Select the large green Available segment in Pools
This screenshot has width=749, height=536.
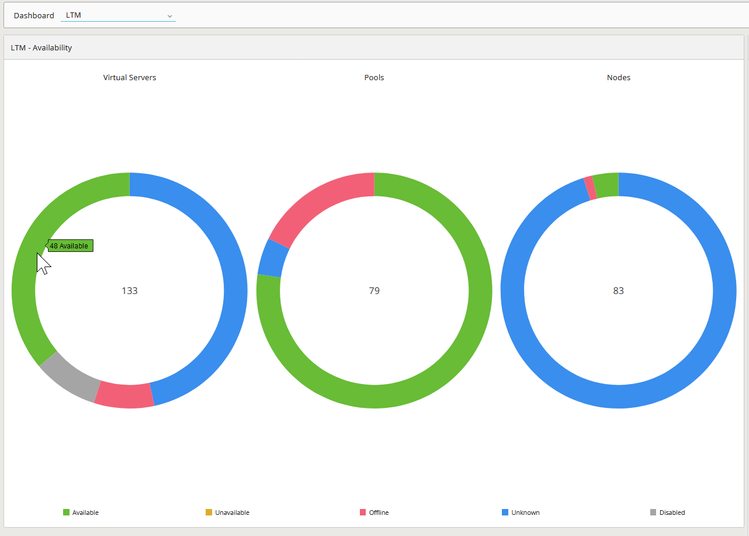pyautogui.click(x=480, y=292)
